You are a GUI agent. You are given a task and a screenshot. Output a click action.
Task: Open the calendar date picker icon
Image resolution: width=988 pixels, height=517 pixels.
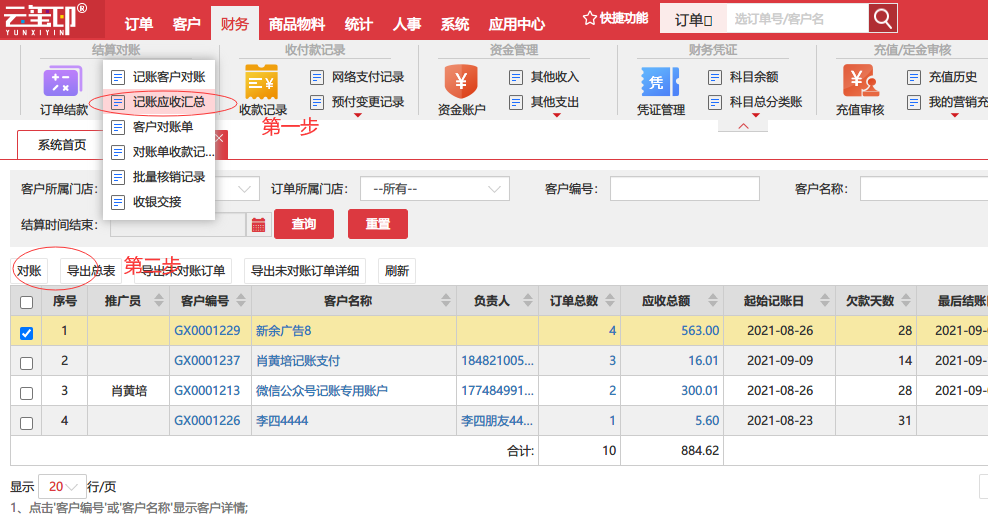[x=258, y=225]
